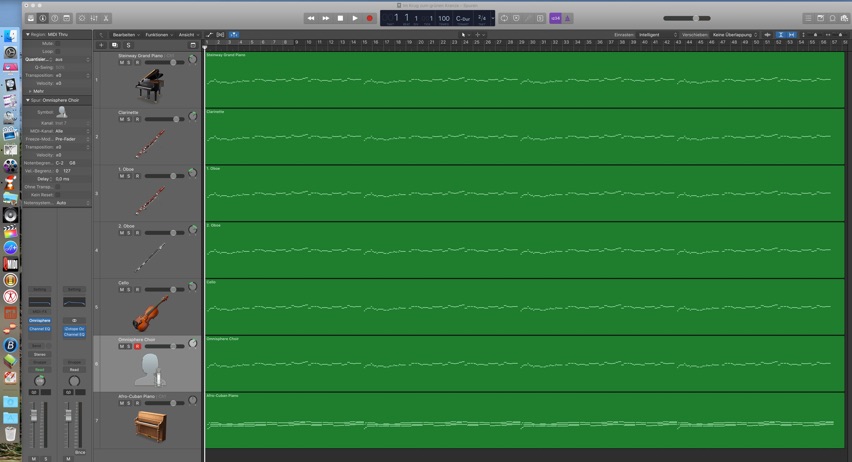Add a new track with plus button
Image resolution: width=852 pixels, height=462 pixels.
[x=101, y=45]
